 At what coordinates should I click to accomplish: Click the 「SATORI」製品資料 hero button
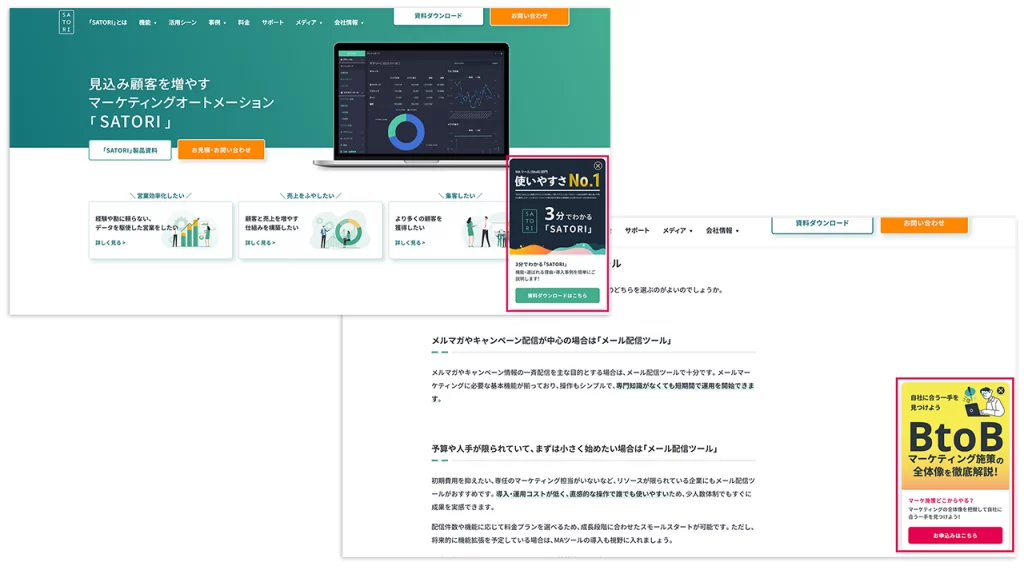(x=130, y=150)
